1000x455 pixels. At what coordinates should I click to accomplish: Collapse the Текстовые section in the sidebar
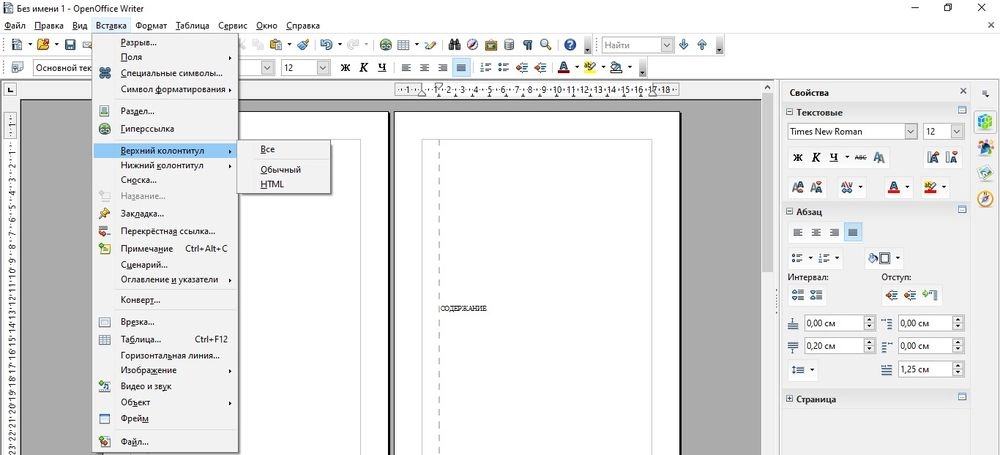[x=790, y=112]
